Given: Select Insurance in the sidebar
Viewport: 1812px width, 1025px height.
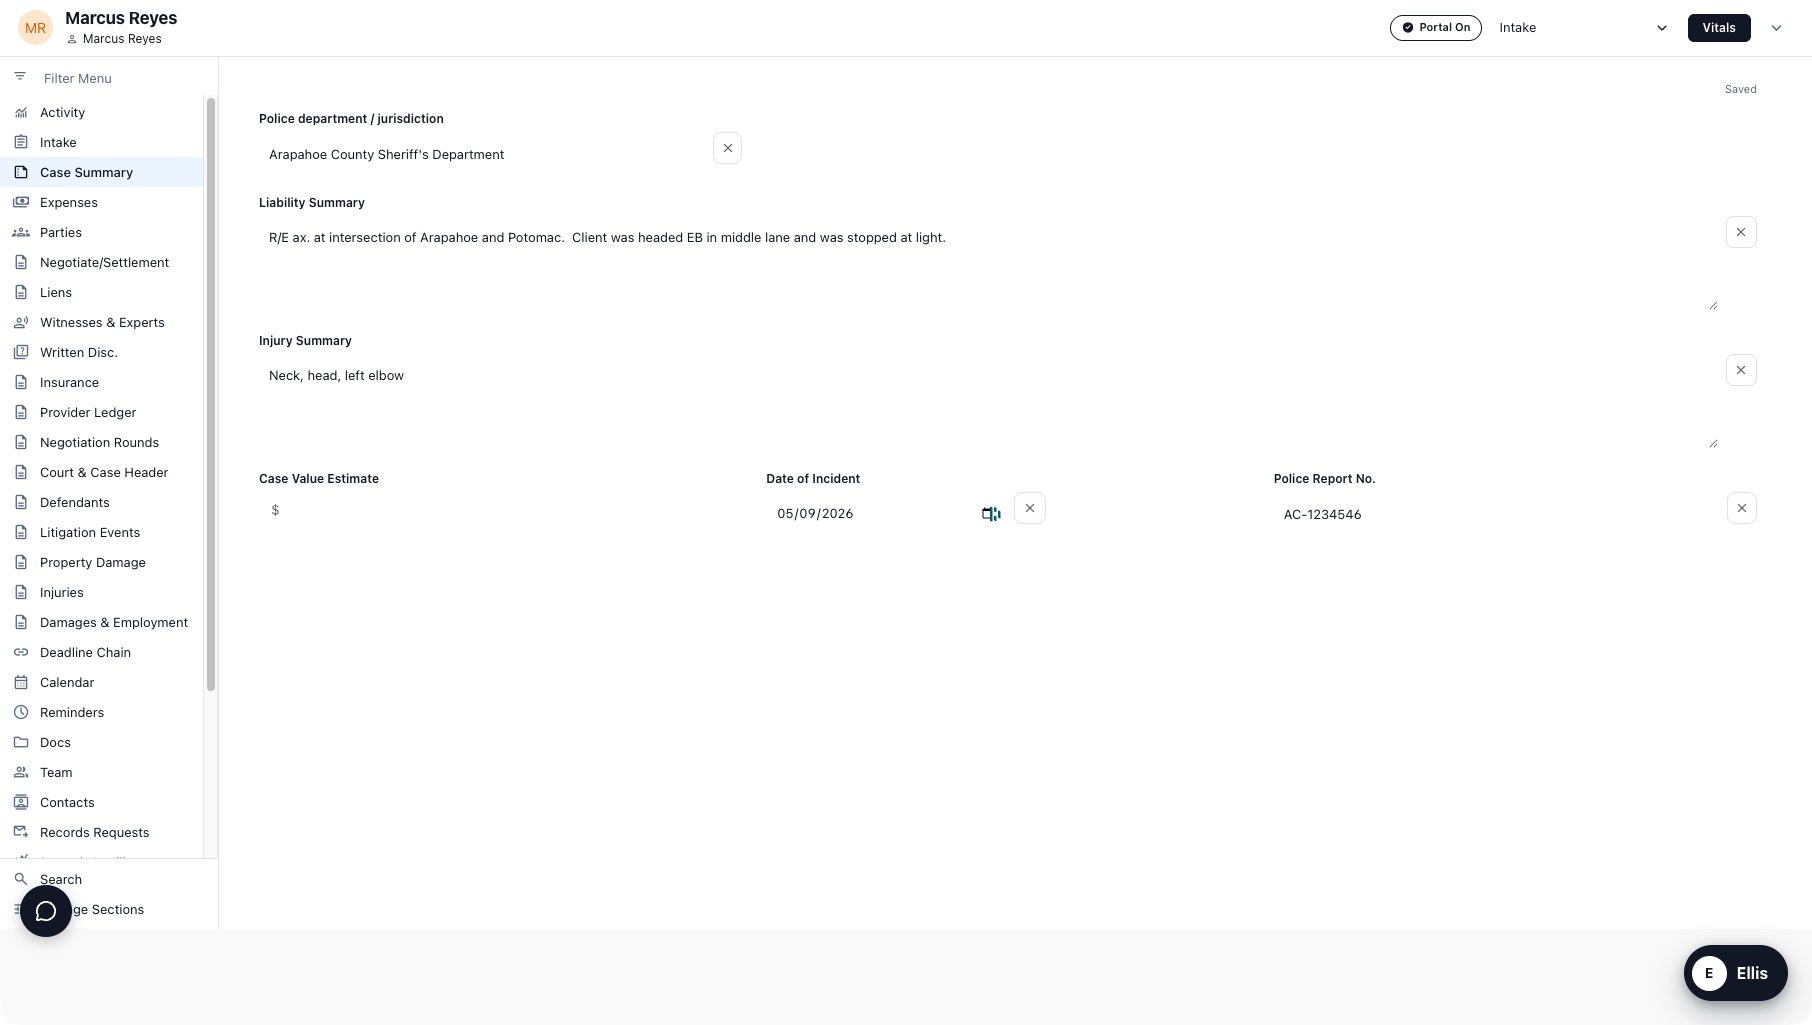Looking at the screenshot, I should point(102,383).
